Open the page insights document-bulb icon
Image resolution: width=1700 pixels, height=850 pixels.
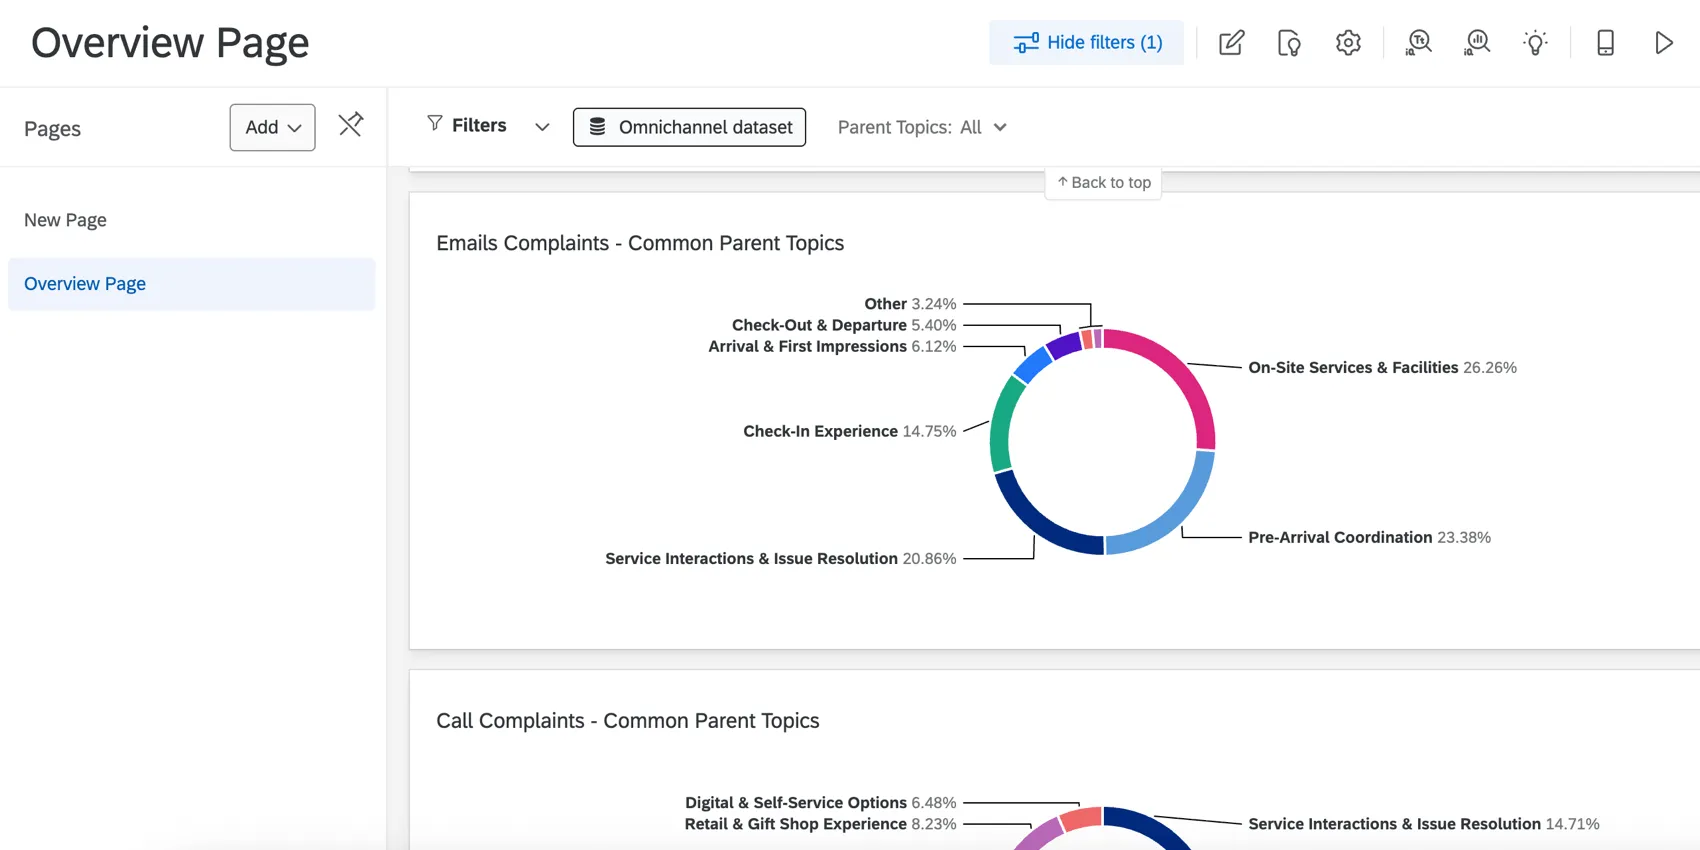1289,43
